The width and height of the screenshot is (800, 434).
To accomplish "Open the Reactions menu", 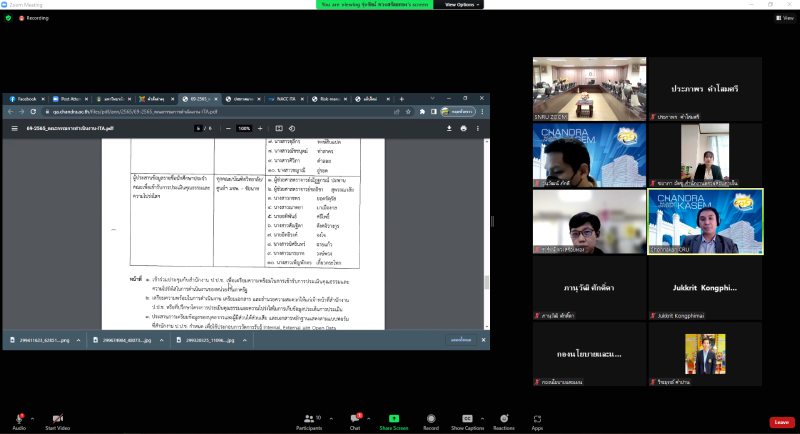I will (x=504, y=418).
